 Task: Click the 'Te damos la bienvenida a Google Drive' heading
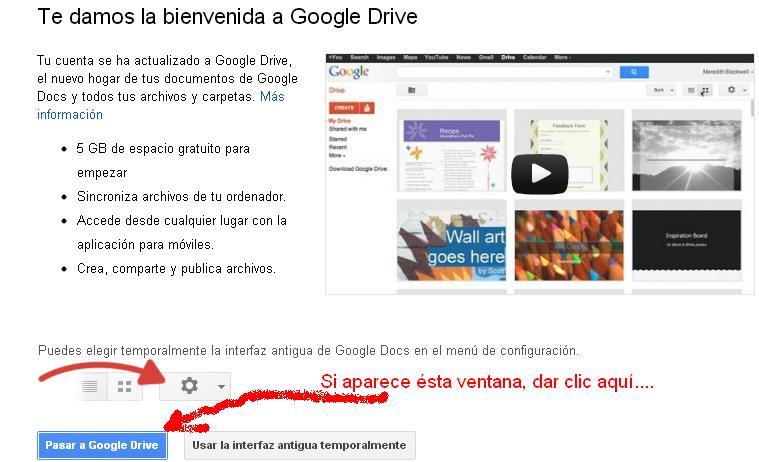(x=228, y=17)
